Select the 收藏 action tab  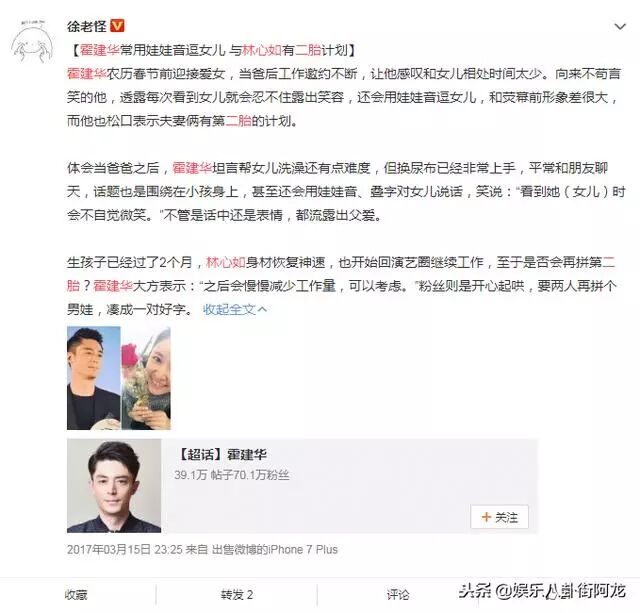click(76, 595)
